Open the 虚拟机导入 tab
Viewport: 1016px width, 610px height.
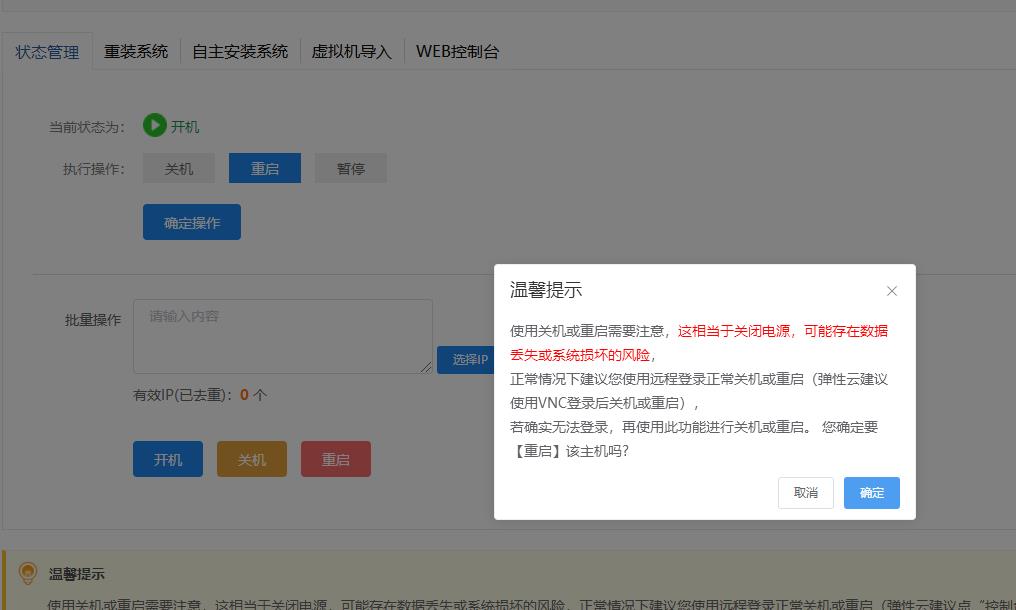pyautogui.click(x=352, y=51)
